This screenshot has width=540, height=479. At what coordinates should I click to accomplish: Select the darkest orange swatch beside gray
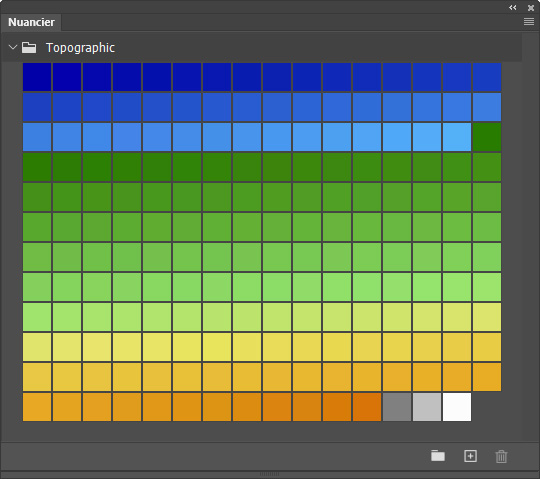(x=367, y=407)
